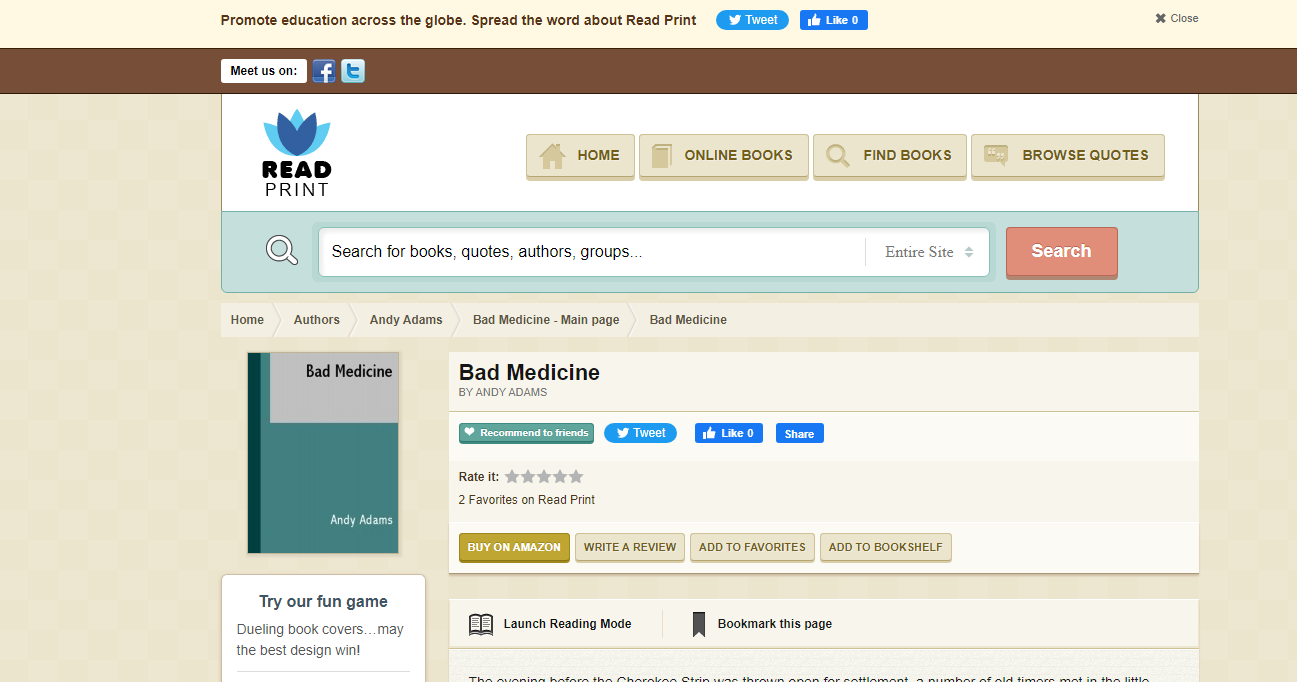
Task: Click the 'Bad Medicine' book title heading
Action: click(x=529, y=373)
